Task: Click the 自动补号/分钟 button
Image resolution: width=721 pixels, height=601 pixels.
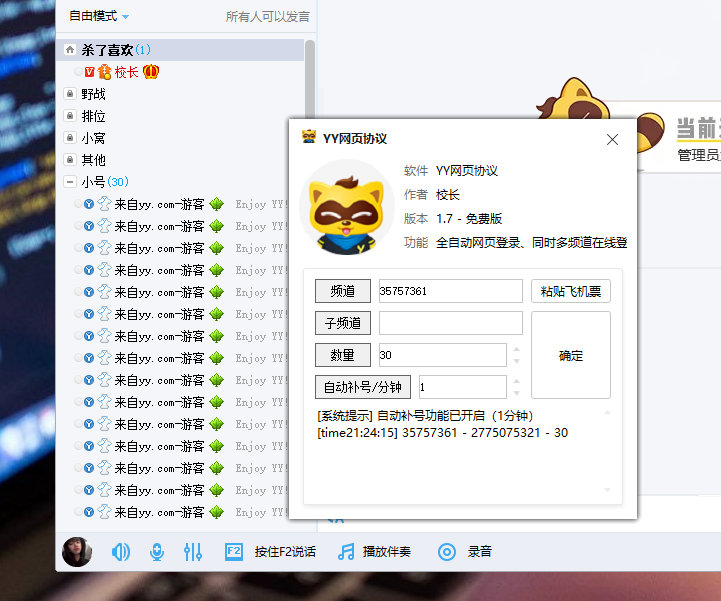Action: click(x=363, y=387)
